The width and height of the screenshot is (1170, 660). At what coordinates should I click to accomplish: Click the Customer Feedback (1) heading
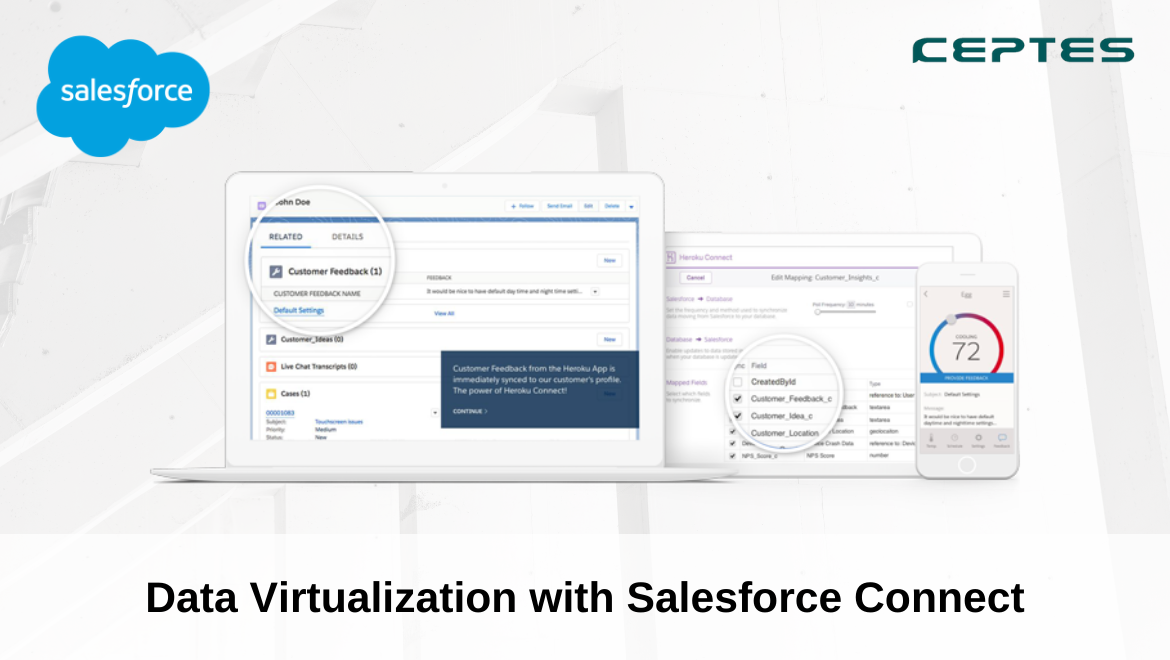[335, 271]
